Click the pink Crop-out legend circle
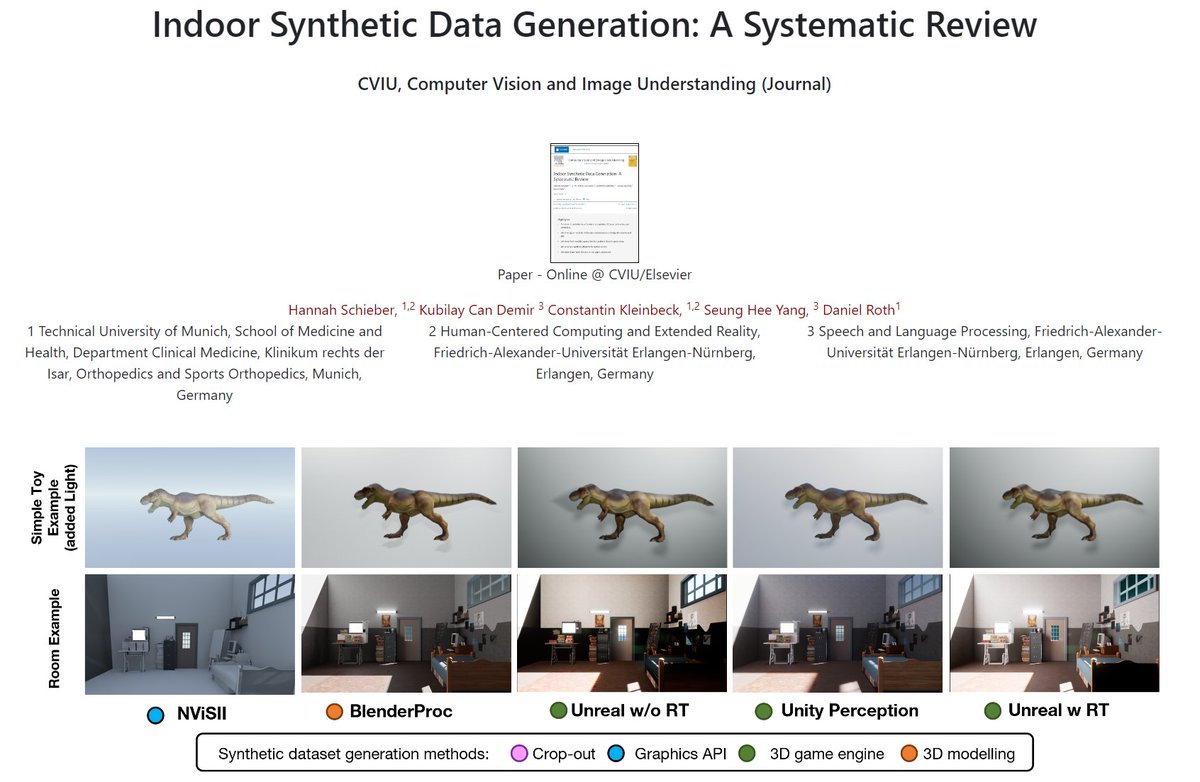Viewport: 1200px width, 782px height. coord(518,753)
